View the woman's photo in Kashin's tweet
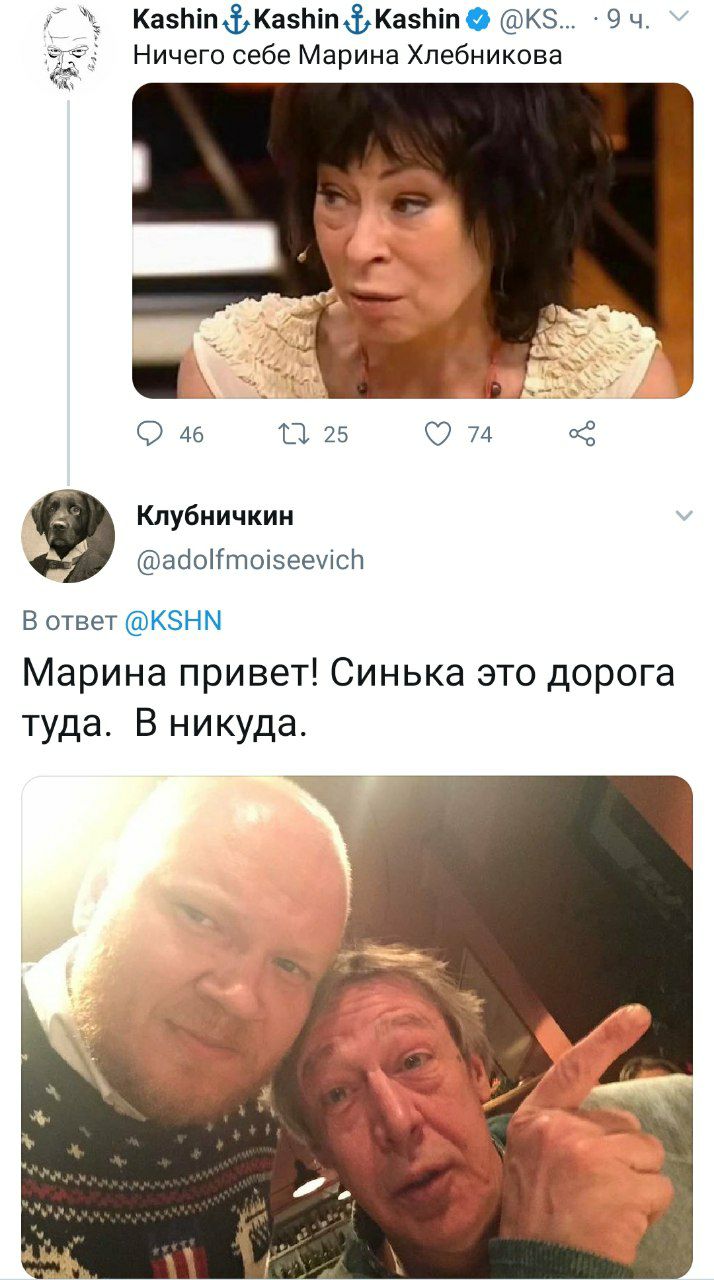Screen dimensions: 714x1280 click(x=413, y=240)
